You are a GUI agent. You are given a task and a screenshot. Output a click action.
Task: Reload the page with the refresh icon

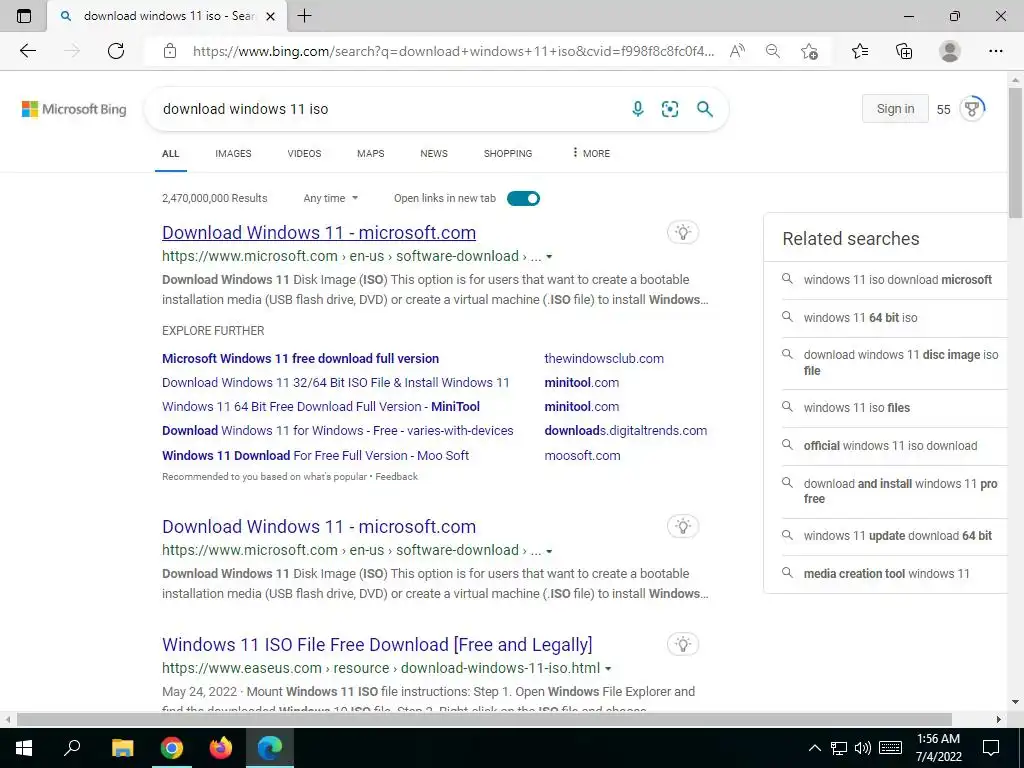116,51
